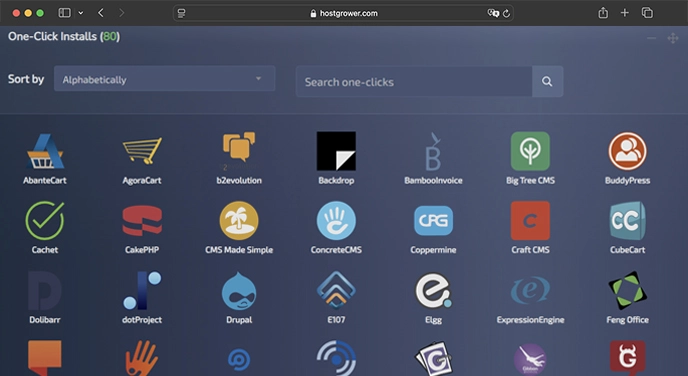Choose the b2evolution app icon
The image size is (688, 376).
239,150
